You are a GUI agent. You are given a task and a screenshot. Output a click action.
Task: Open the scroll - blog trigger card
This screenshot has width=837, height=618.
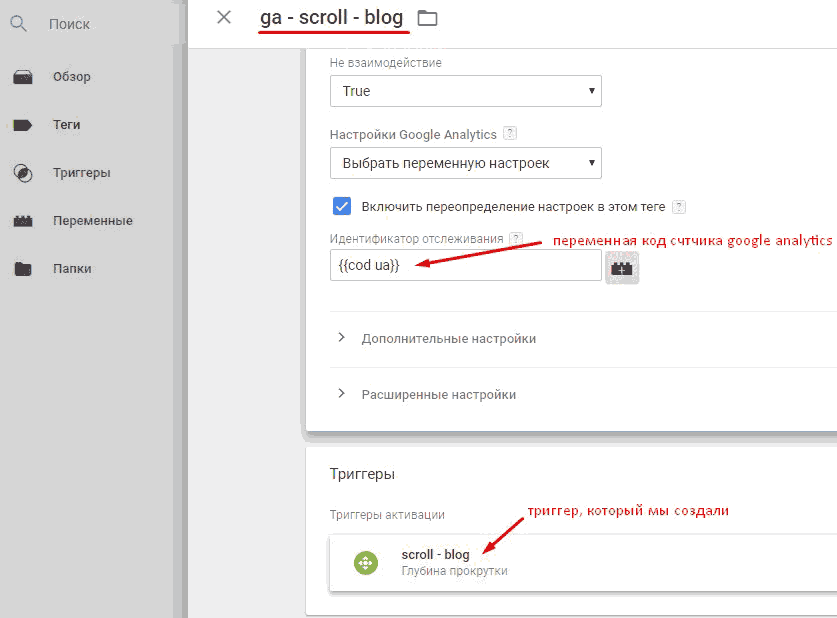coord(583,562)
